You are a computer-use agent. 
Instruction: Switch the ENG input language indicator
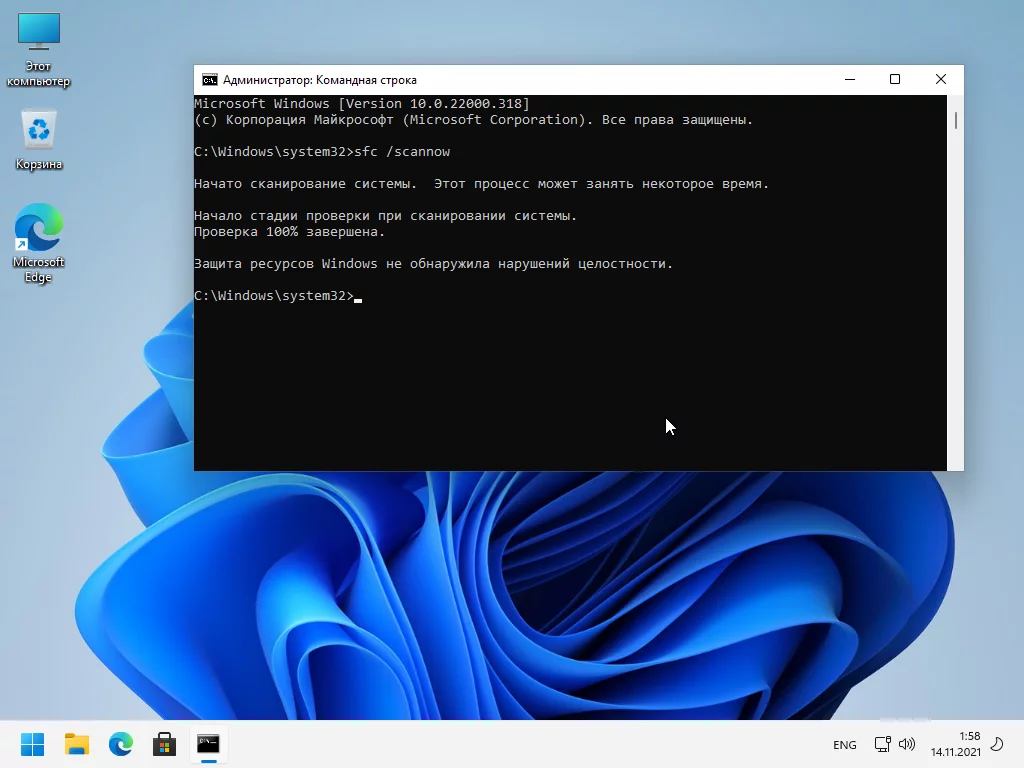click(x=844, y=745)
